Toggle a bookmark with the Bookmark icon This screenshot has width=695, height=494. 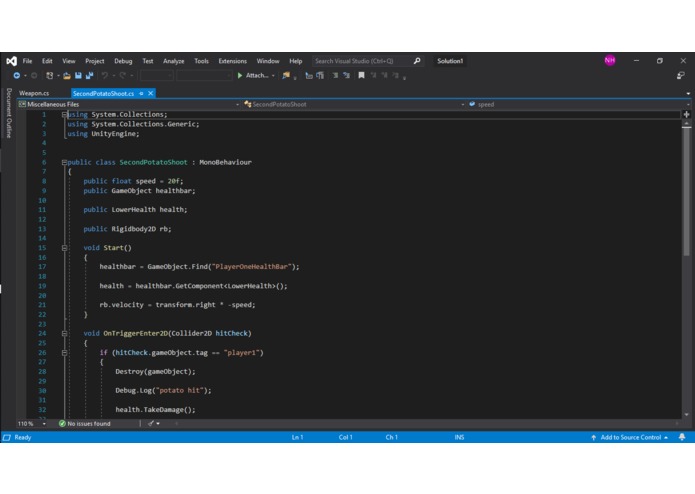click(361, 76)
